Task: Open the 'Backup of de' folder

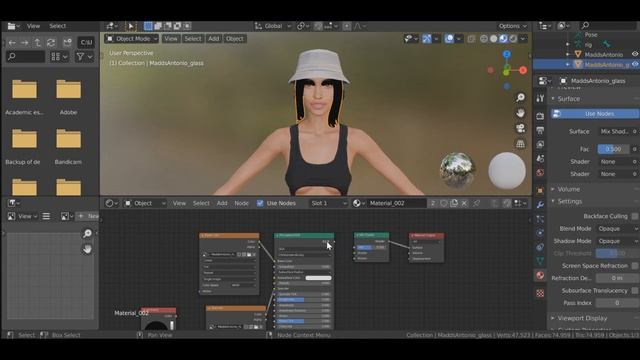Action: tap(23, 146)
